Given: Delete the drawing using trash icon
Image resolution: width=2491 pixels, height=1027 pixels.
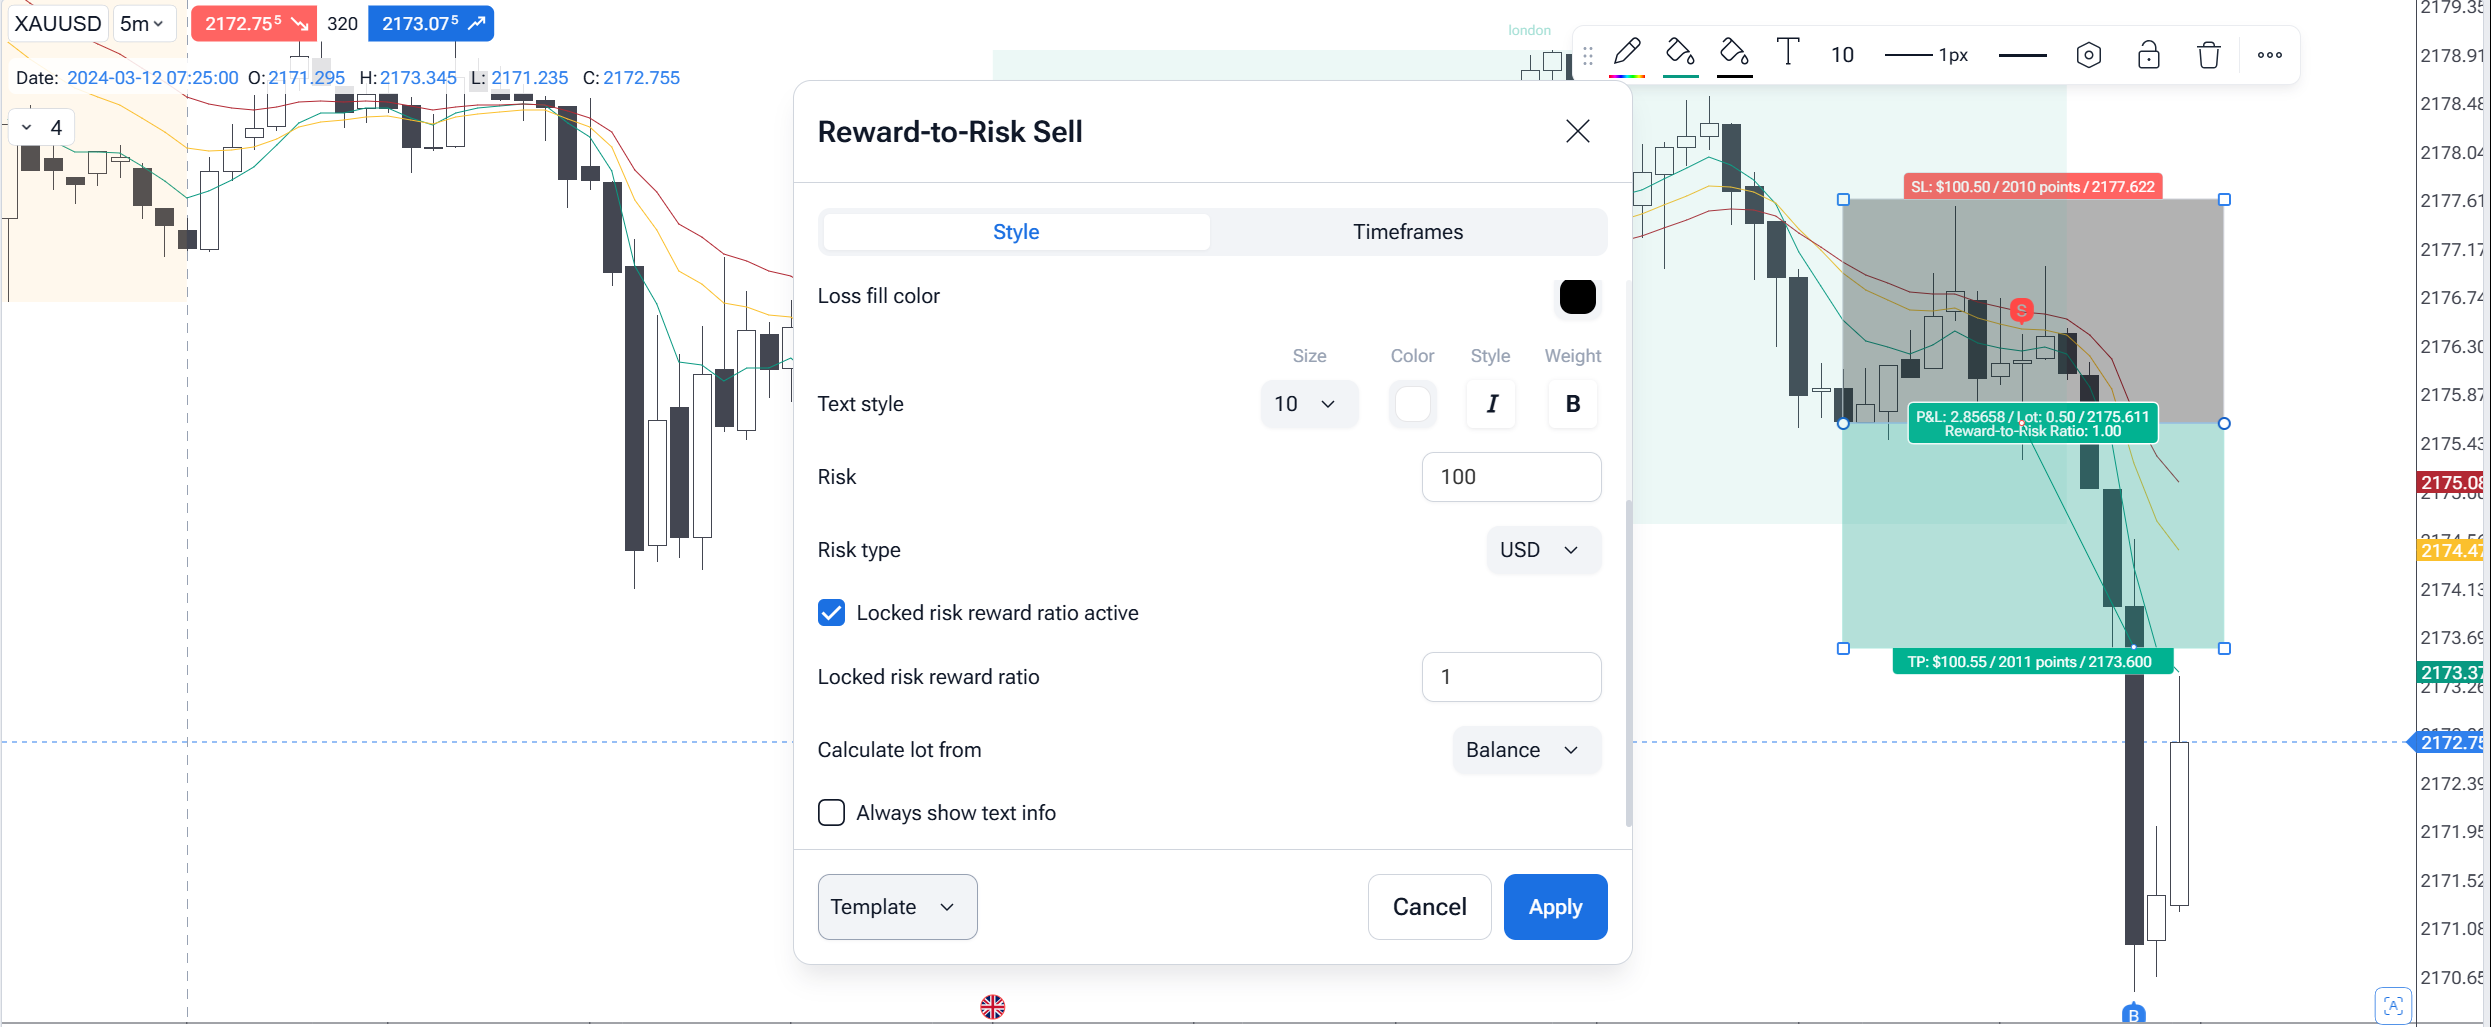Looking at the screenshot, I should coord(2208,55).
